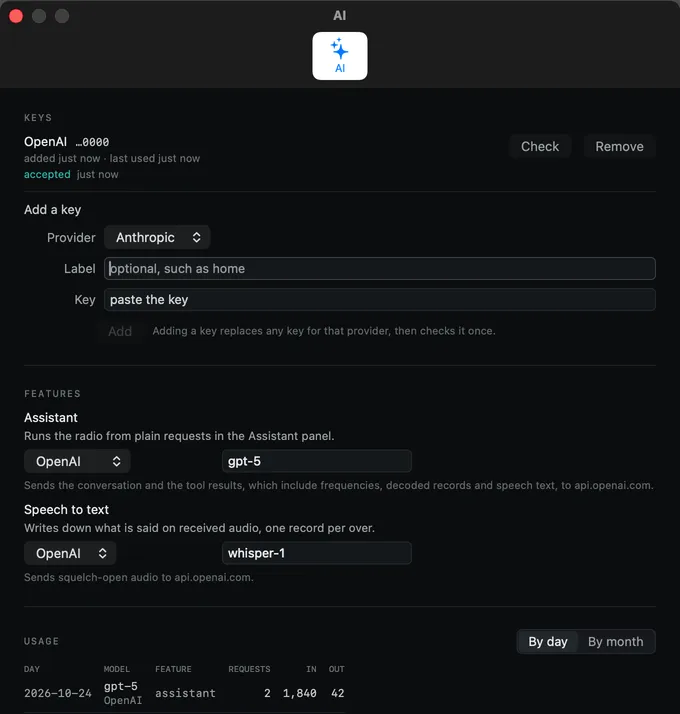Image resolution: width=680 pixels, height=714 pixels.
Task: Select the AI sparkle toolbar tab
Action: (x=339, y=56)
